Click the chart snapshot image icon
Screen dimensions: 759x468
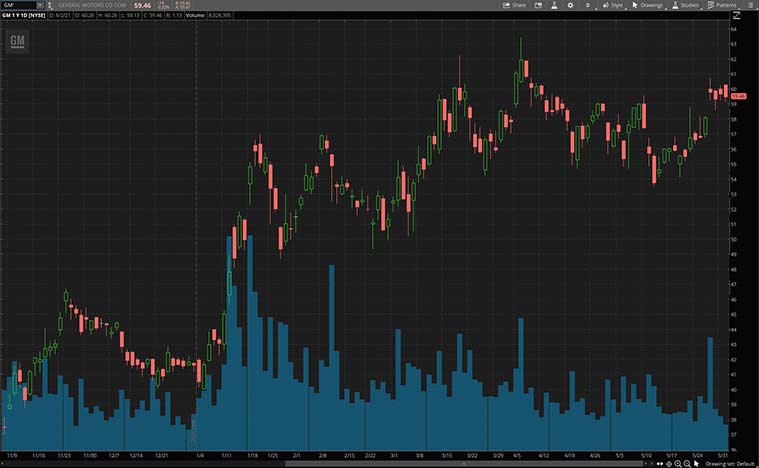coord(538,5)
